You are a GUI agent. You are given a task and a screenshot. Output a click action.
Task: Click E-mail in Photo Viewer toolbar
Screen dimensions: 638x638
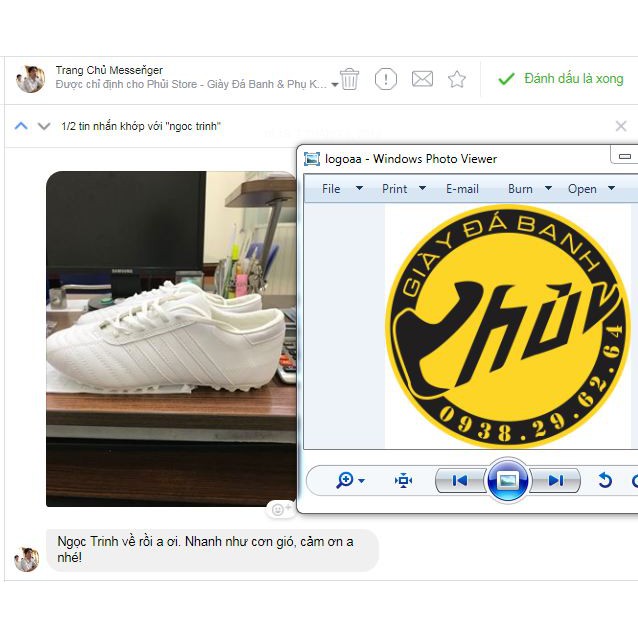(x=462, y=188)
